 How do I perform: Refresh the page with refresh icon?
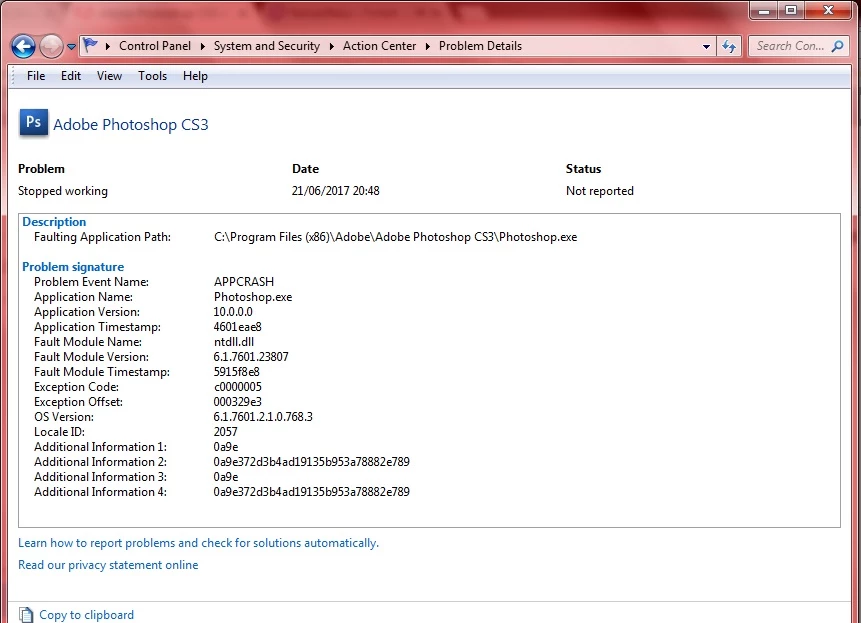click(729, 47)
